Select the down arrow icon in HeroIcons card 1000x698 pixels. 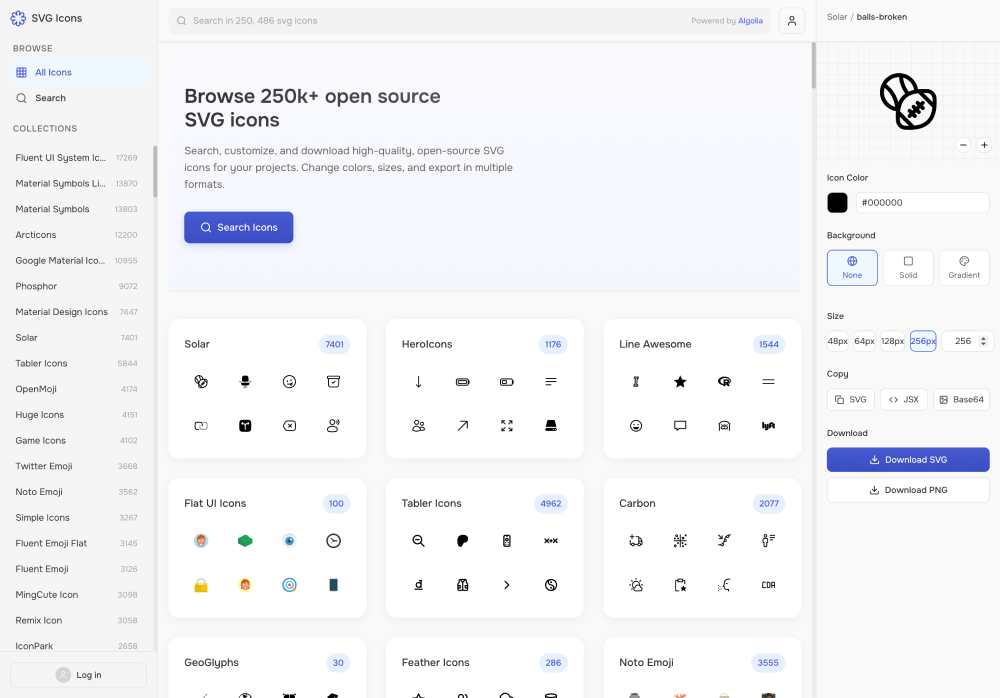pyautogui.click(x=418, y=382)
